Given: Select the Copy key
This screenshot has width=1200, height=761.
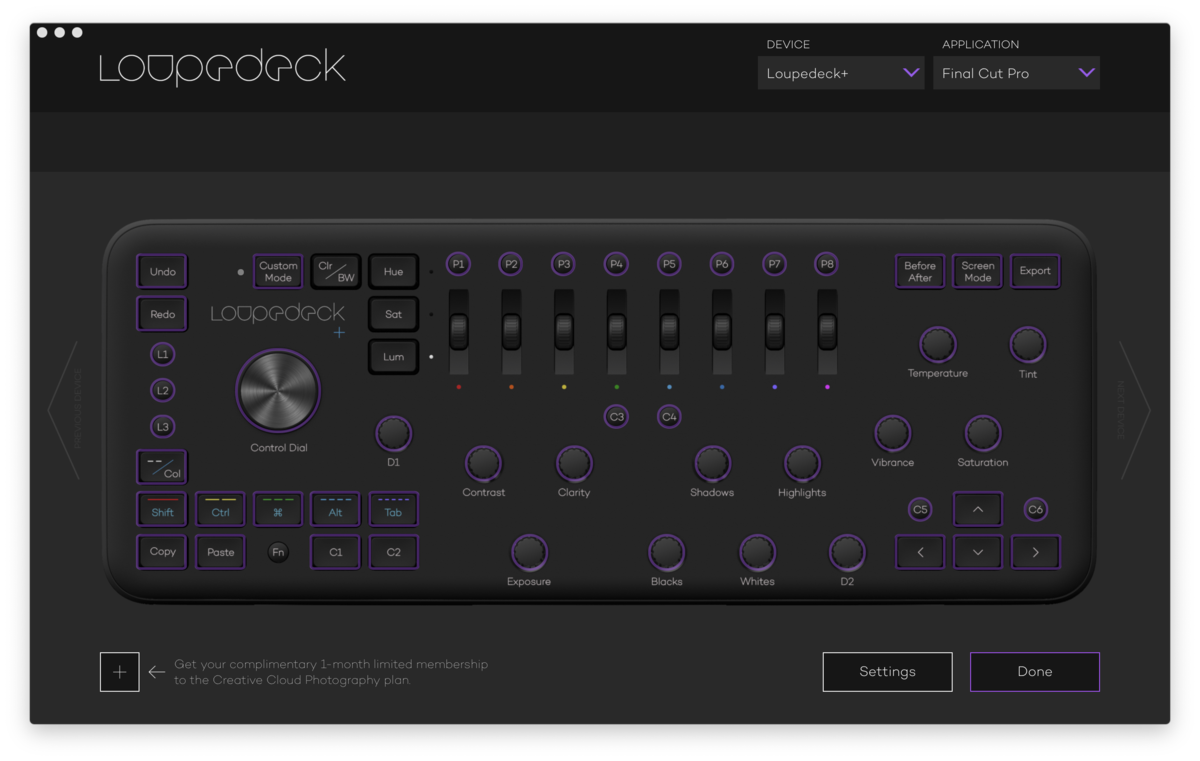Looking at the screenshot, I should point(162,552).
